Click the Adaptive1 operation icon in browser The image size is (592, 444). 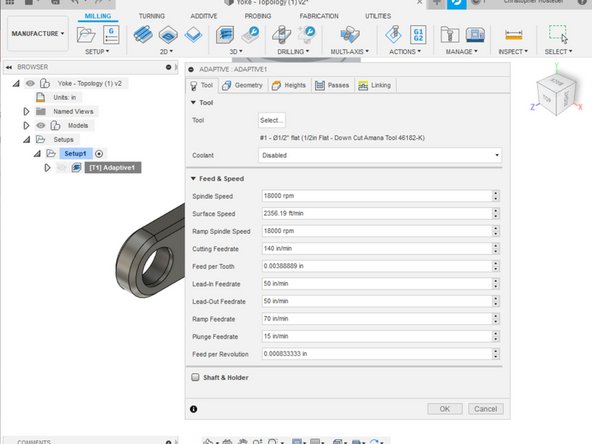coord(76,168)
